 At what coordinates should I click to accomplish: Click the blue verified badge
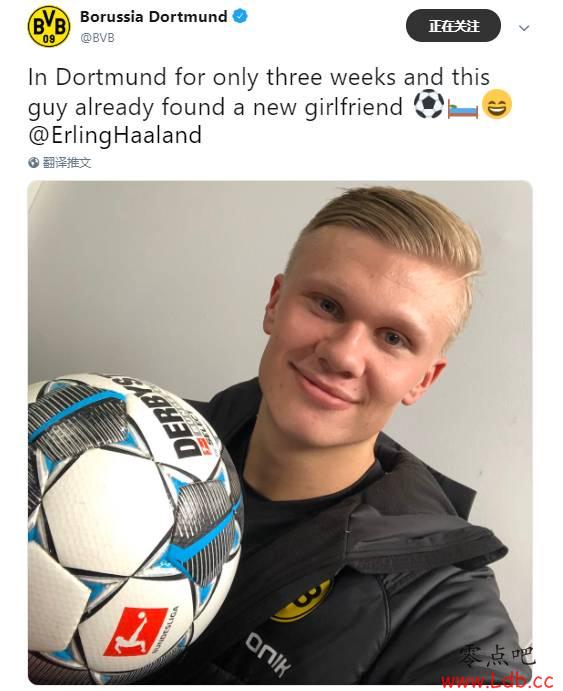pyautogui.click(x=240, y=17)
